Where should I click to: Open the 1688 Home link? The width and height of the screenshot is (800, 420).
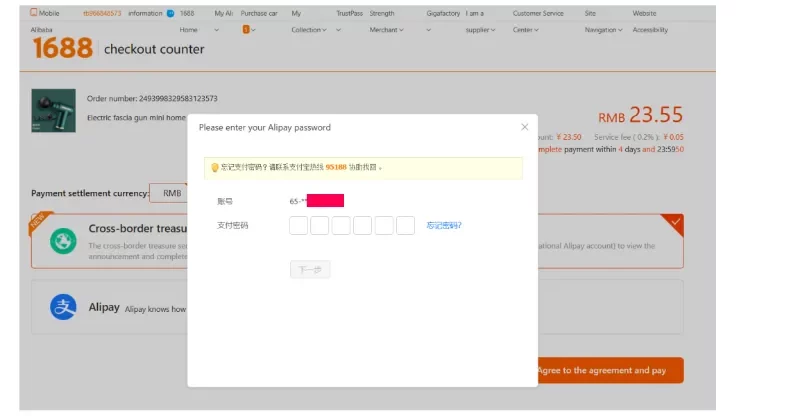click(x=187, y=21)
